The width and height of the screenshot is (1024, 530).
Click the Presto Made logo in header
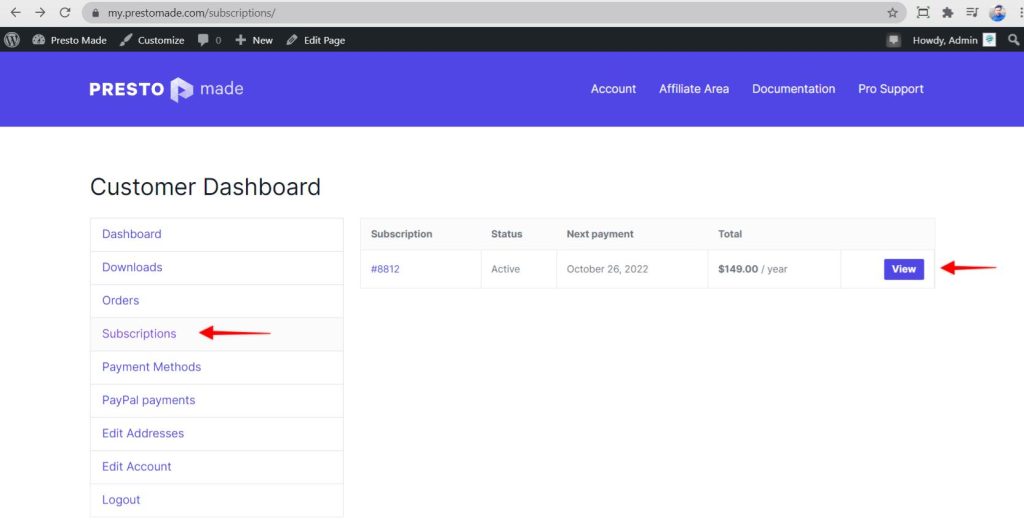pos(166,89)
